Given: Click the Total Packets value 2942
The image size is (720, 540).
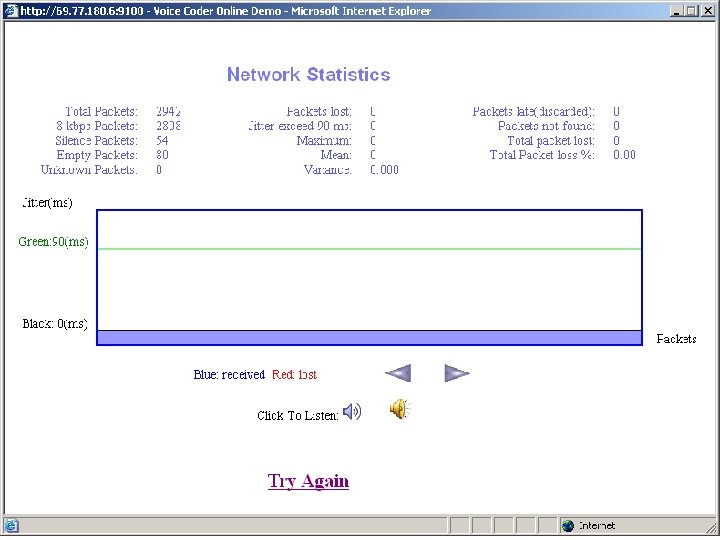Looking at the screenshot, I should (168, 111).
